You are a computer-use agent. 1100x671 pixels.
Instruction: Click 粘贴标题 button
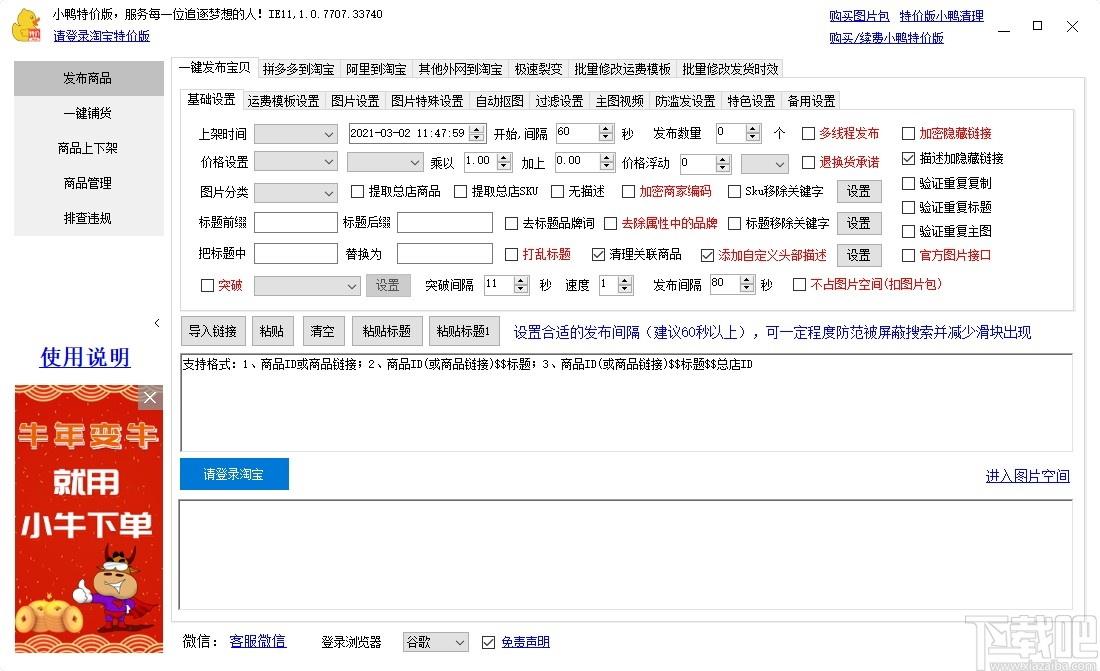tap(387, 331)
